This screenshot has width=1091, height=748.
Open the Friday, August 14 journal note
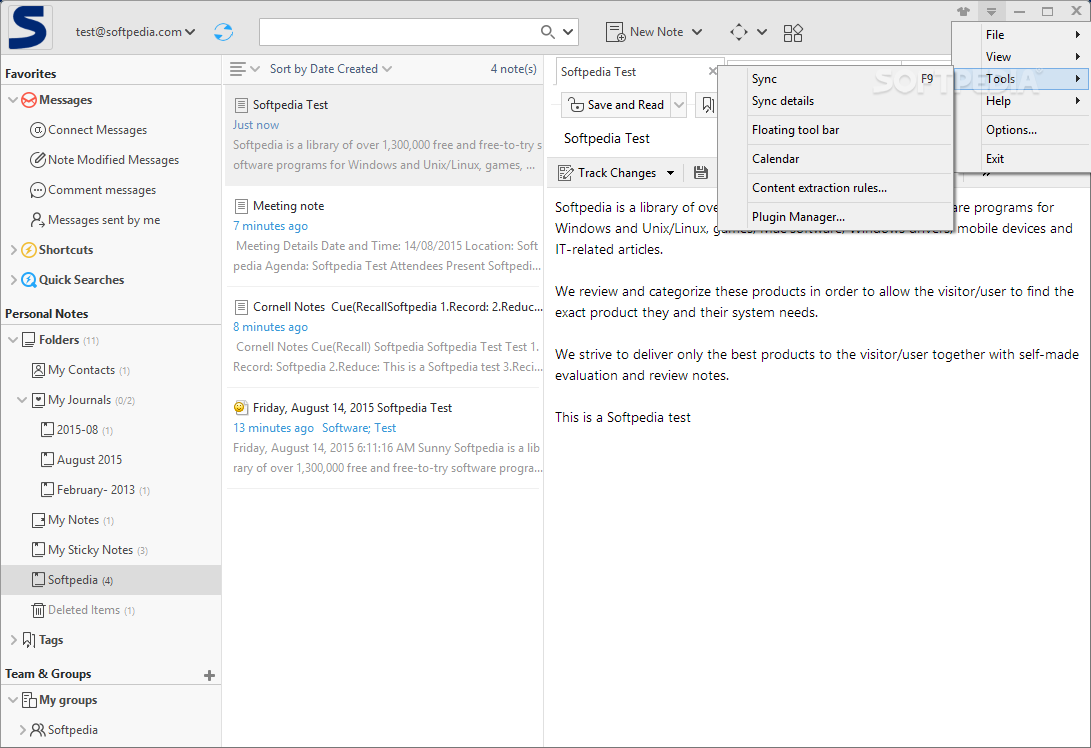383,438
